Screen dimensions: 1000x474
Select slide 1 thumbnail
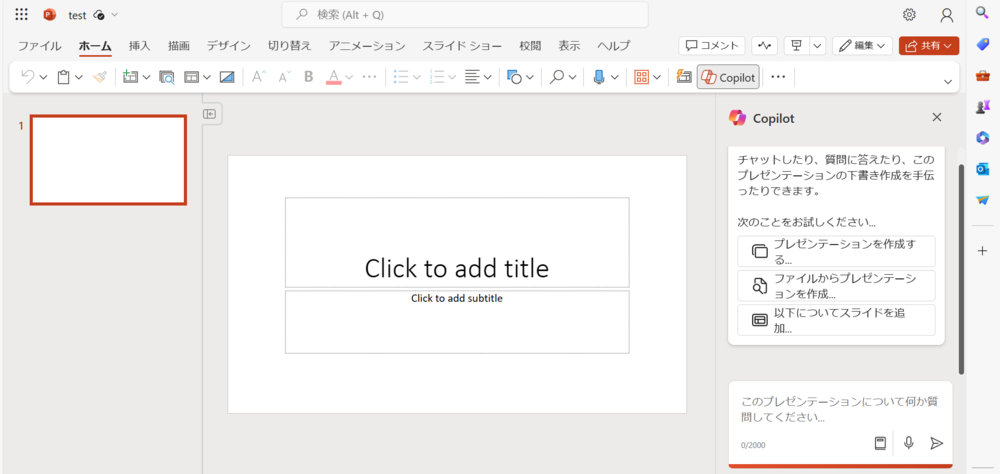pos(108,160)
